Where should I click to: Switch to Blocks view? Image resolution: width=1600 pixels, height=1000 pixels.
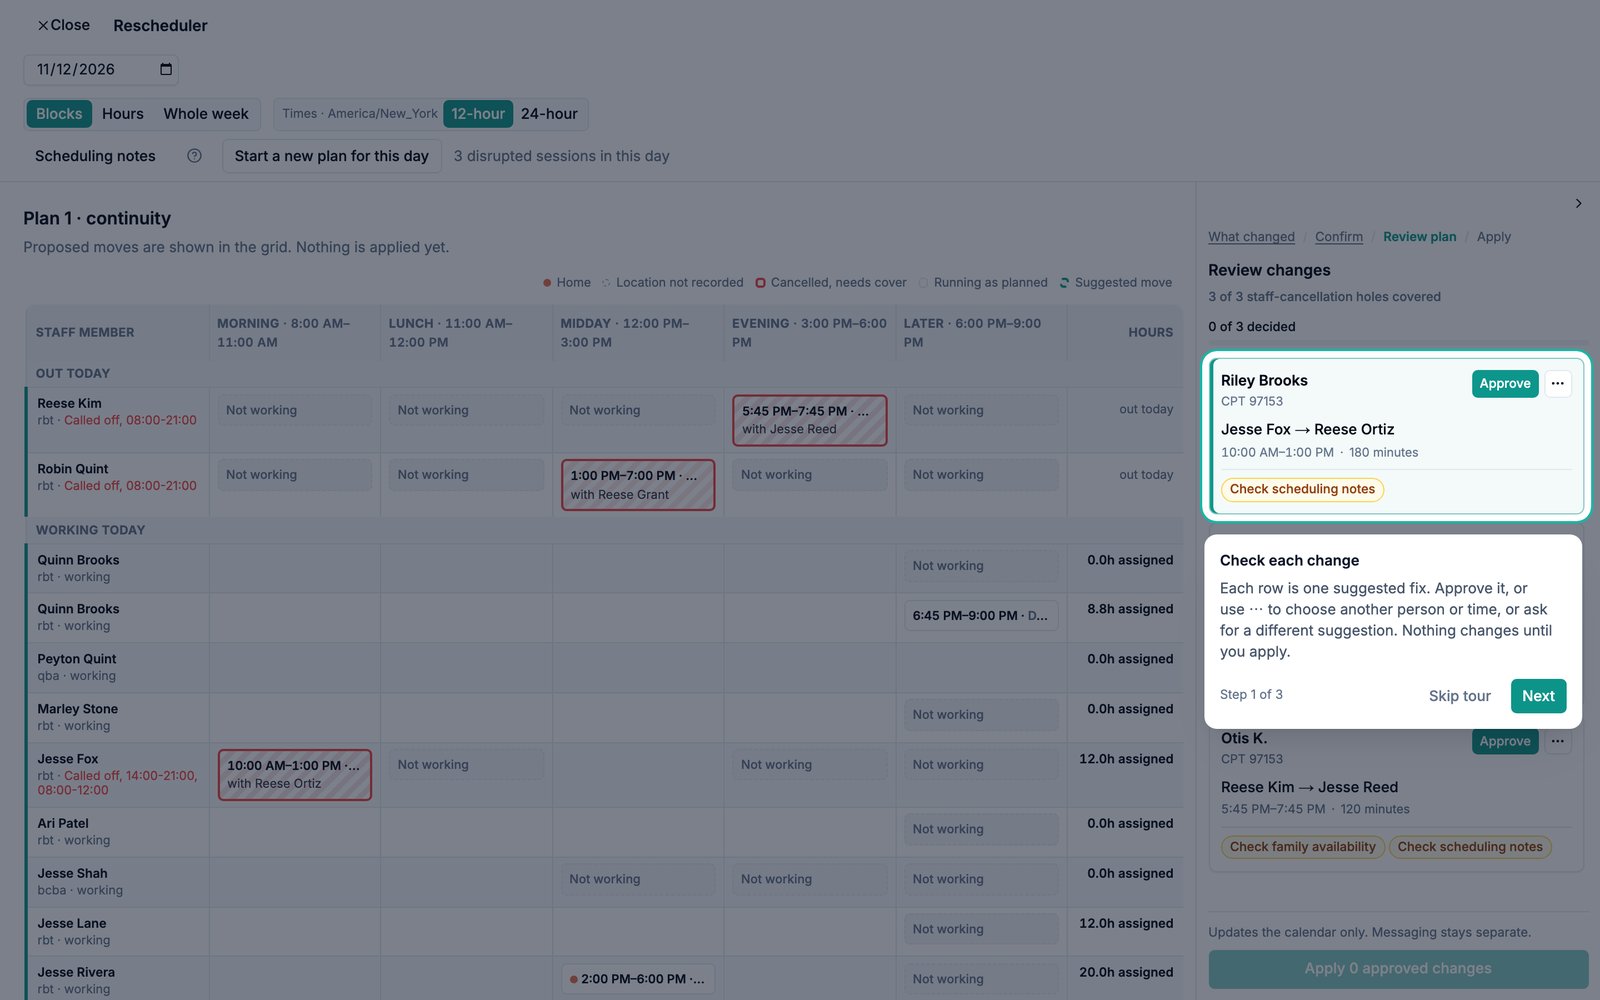59,114
